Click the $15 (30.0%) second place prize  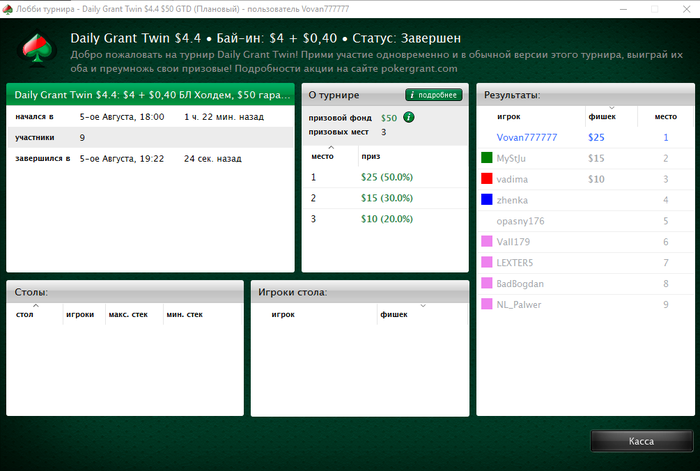(x=387, y=198)
